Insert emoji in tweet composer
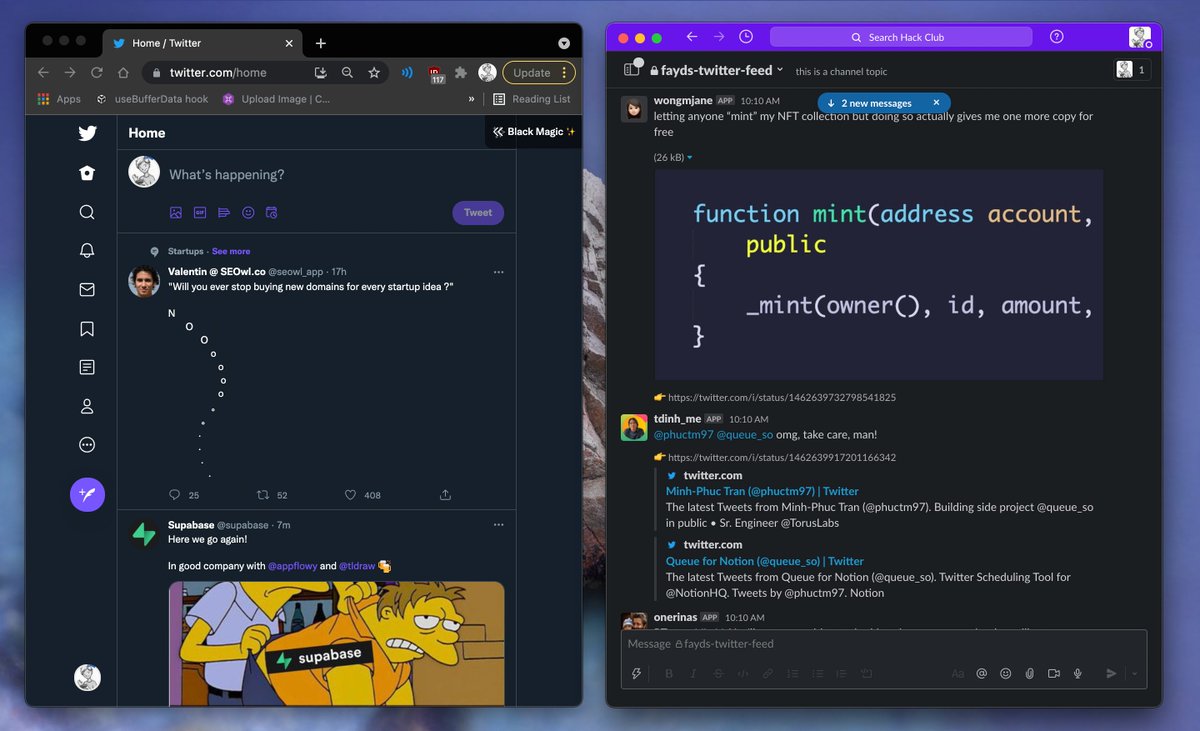This screenshot has height=731, width=1200. coord(248,213)
